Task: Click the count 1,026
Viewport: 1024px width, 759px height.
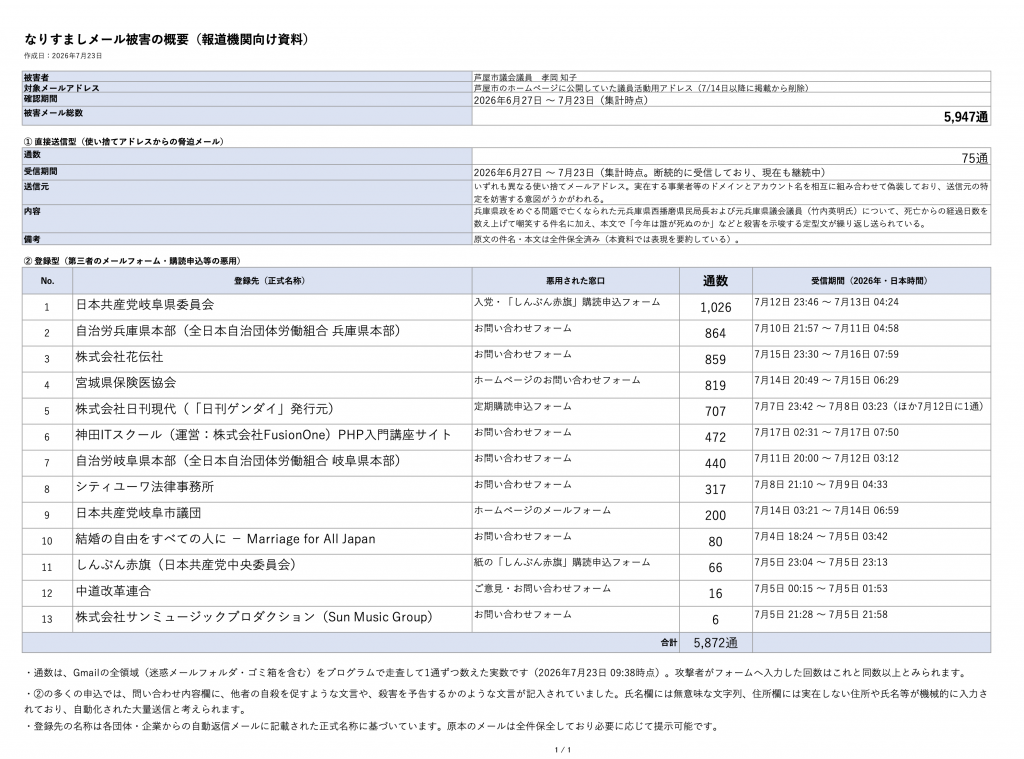Action: click(x=715, y=307)
